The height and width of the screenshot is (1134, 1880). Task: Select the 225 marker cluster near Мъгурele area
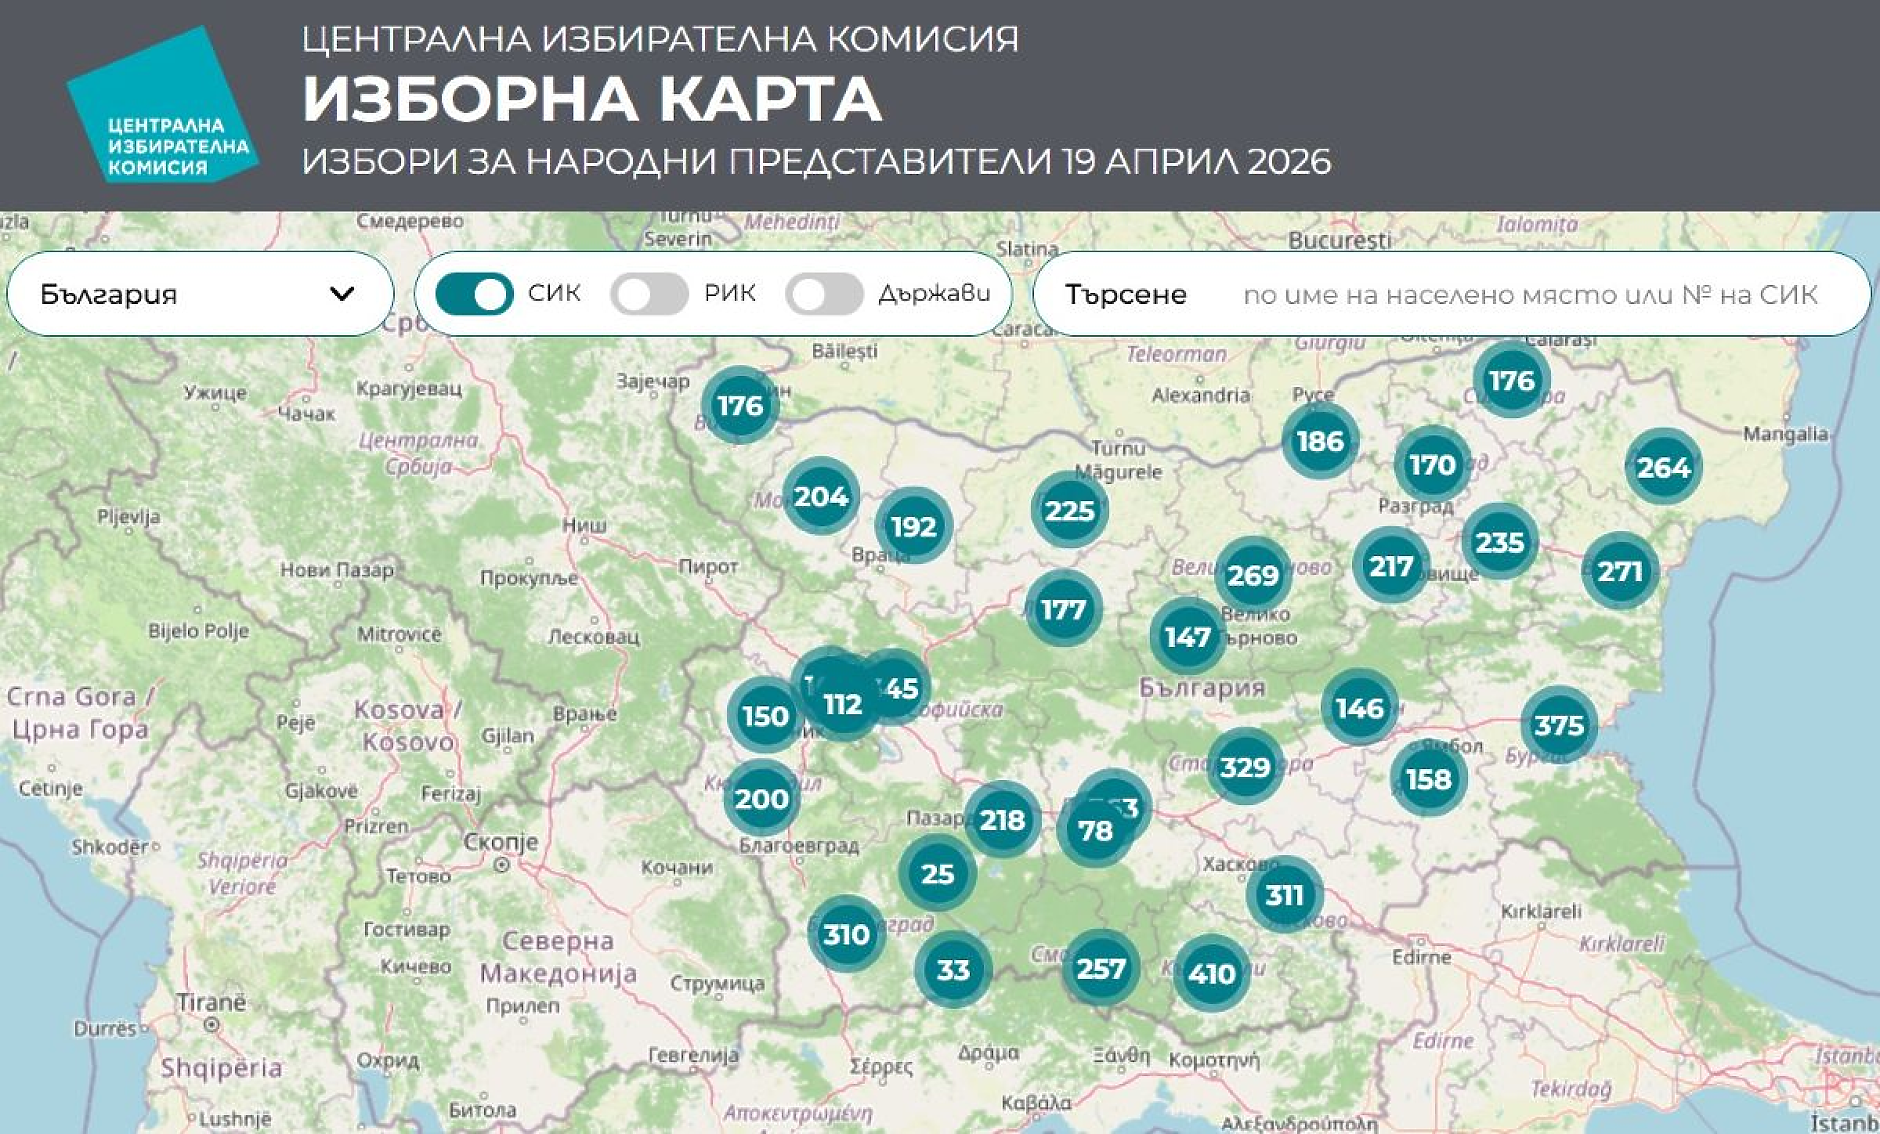[1069, 510]
